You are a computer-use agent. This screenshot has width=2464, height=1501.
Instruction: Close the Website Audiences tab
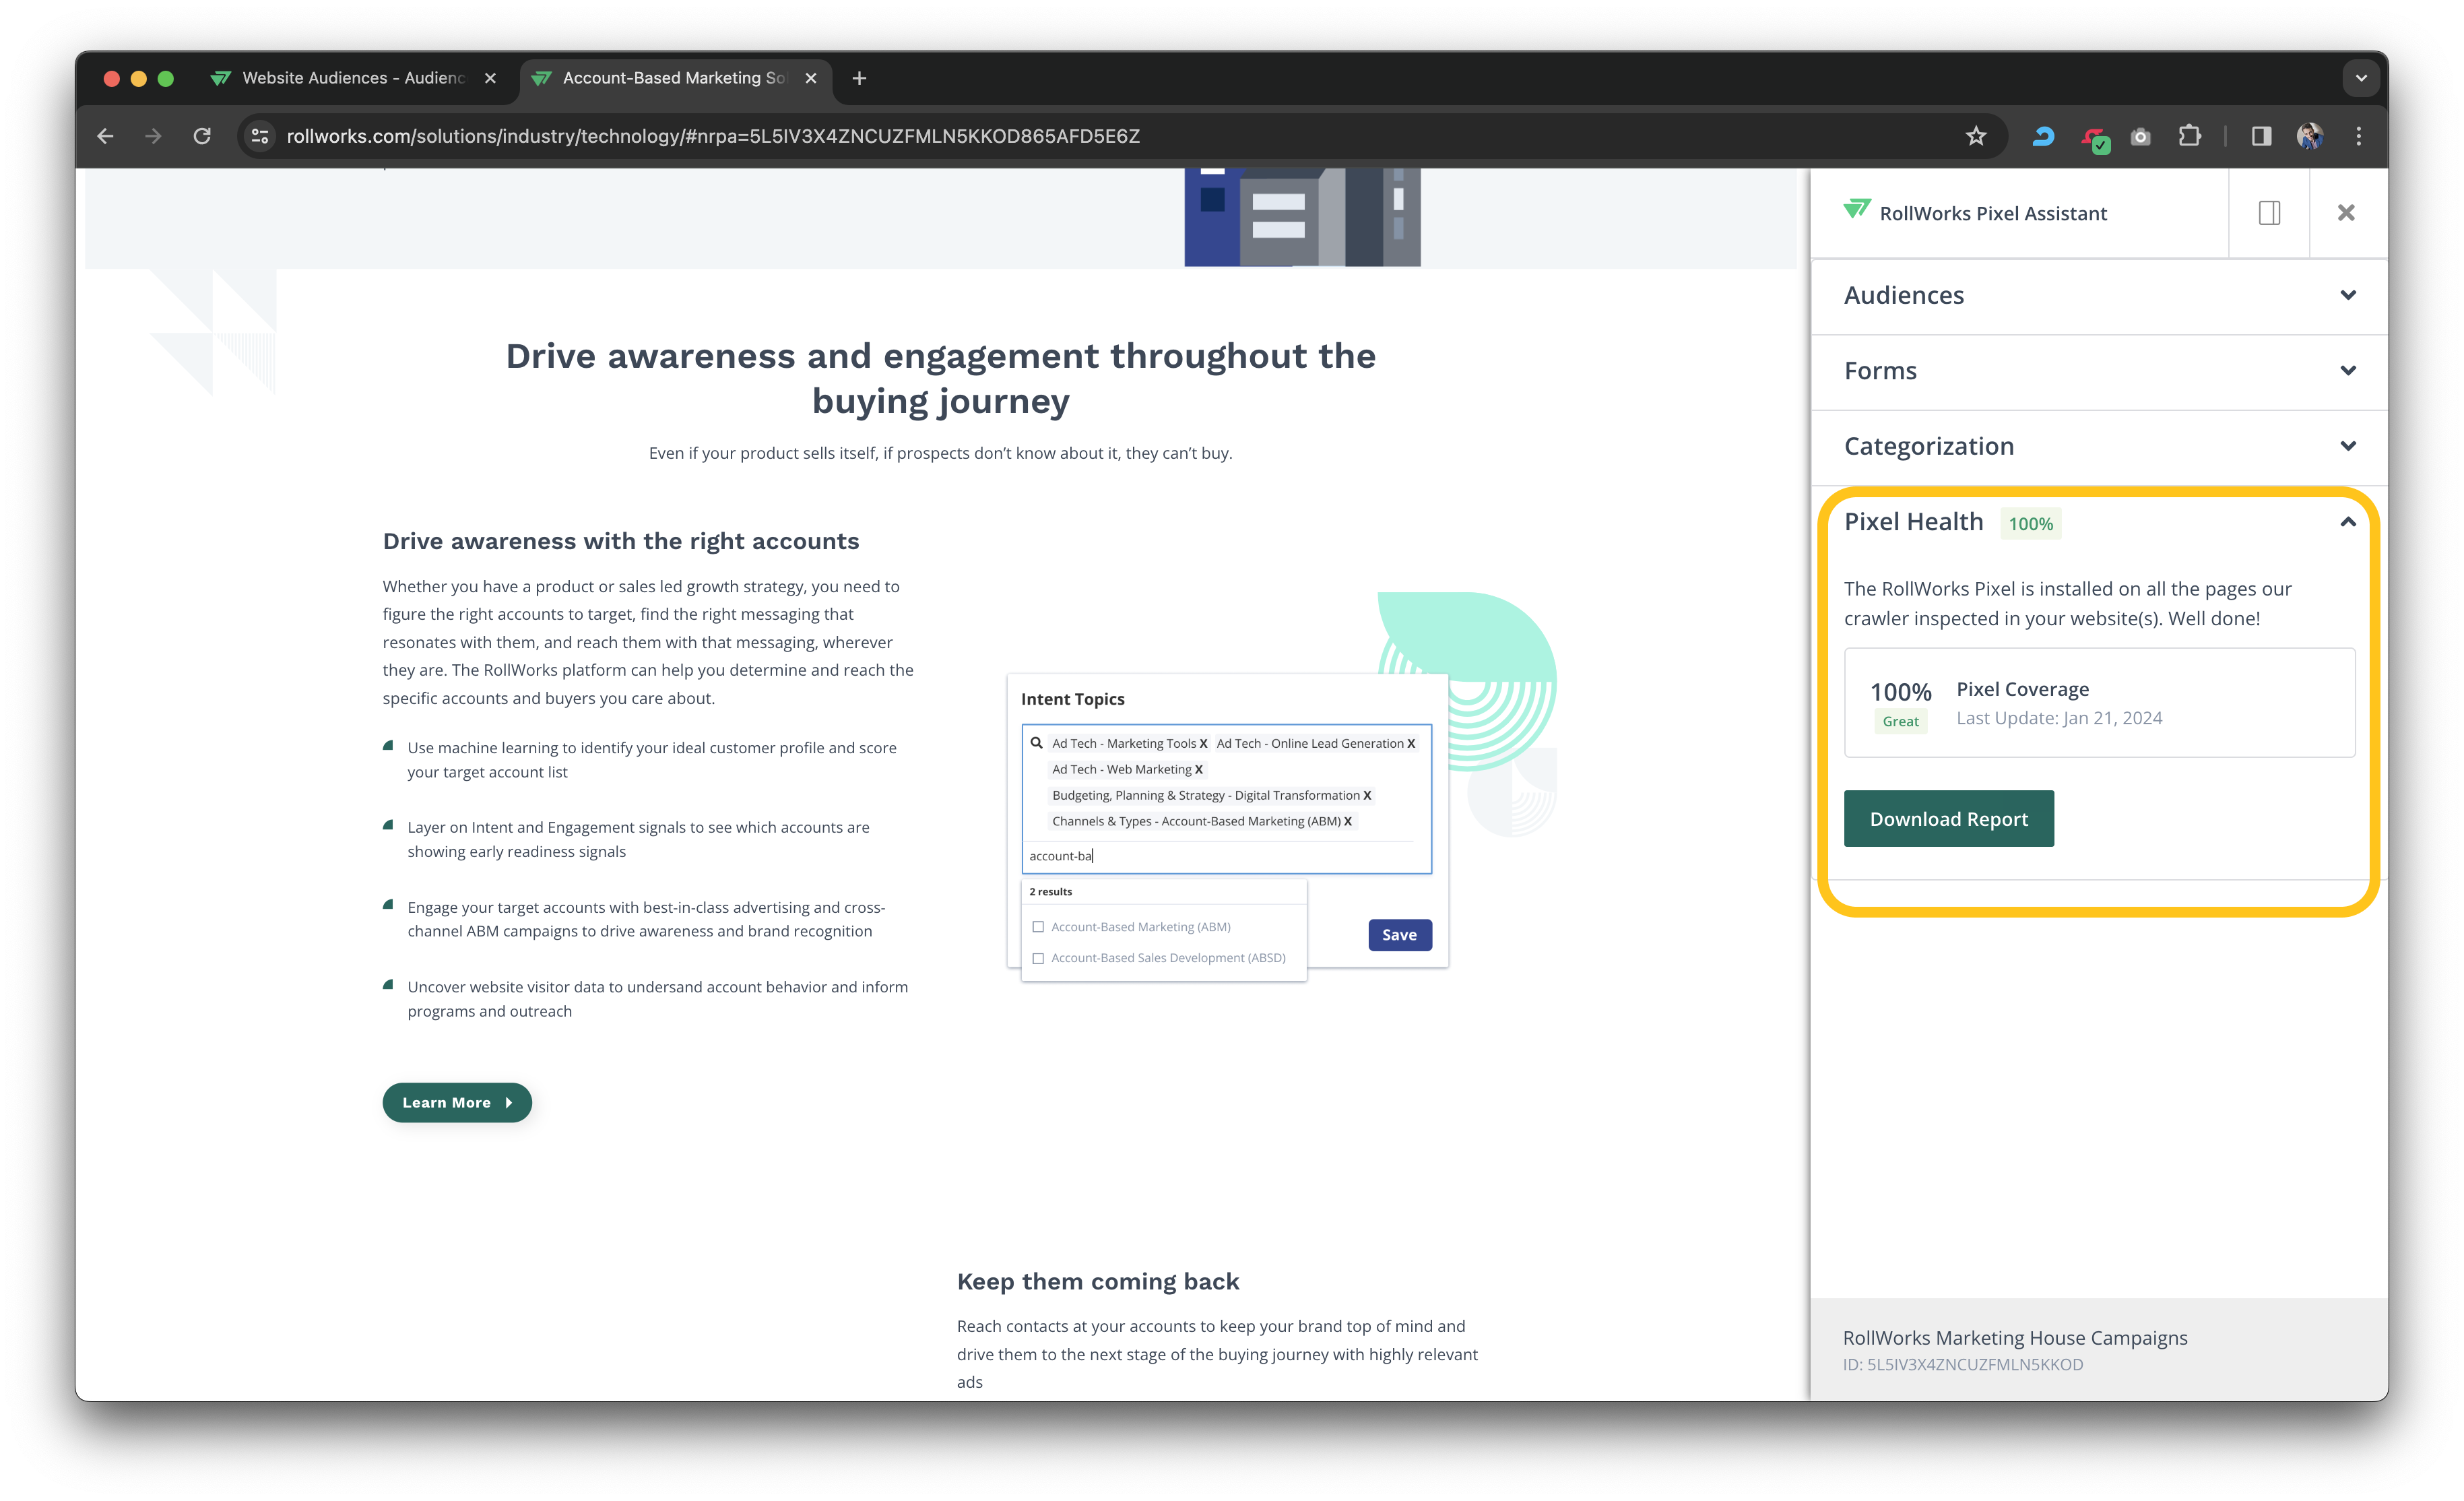click(x=490, y=78)
